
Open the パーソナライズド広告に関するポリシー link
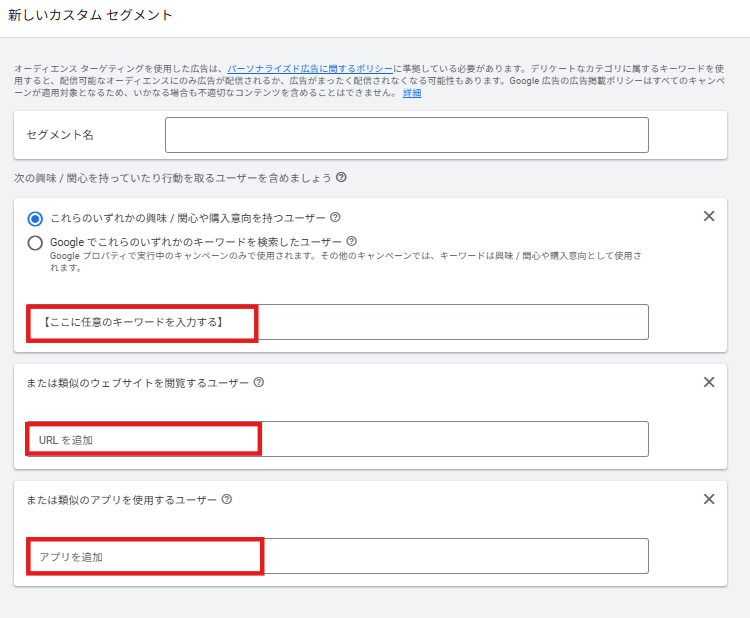pos(309,68)
